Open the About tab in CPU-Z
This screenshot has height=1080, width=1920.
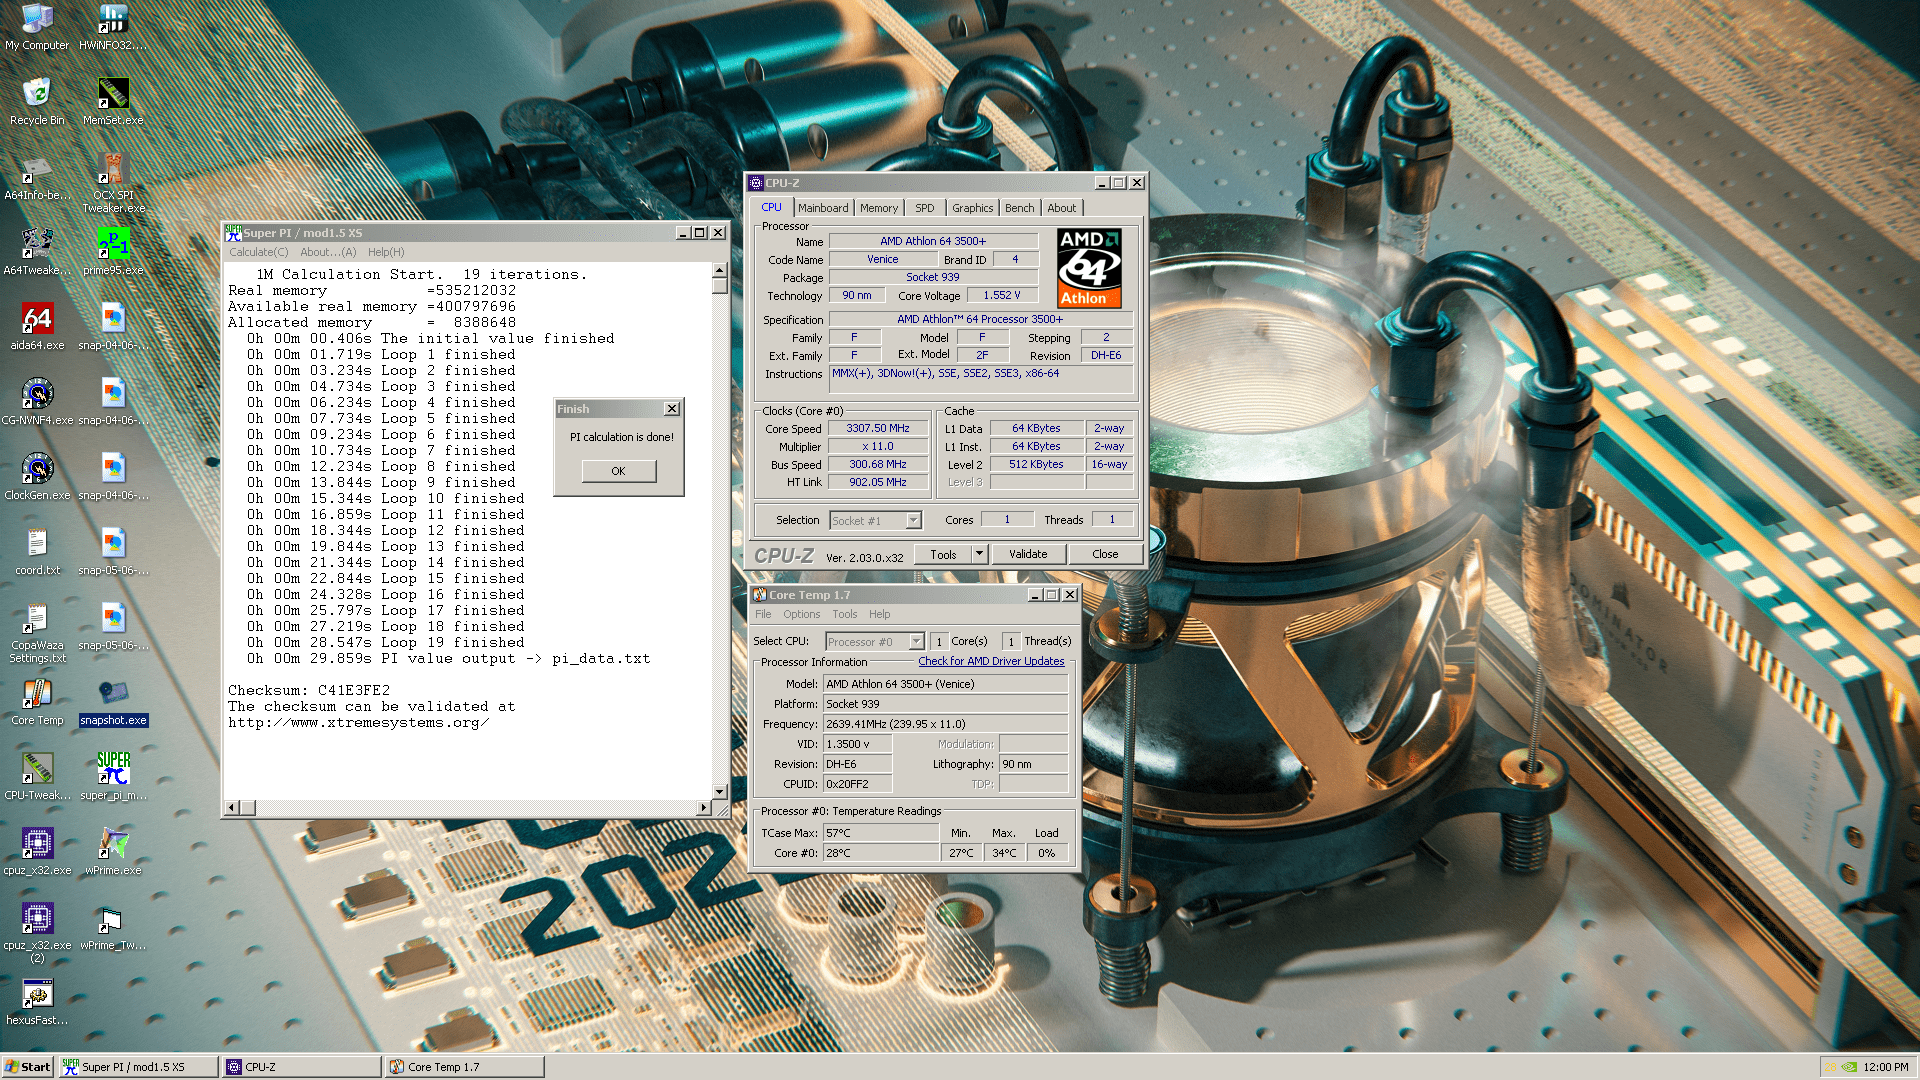(1062, 208)
